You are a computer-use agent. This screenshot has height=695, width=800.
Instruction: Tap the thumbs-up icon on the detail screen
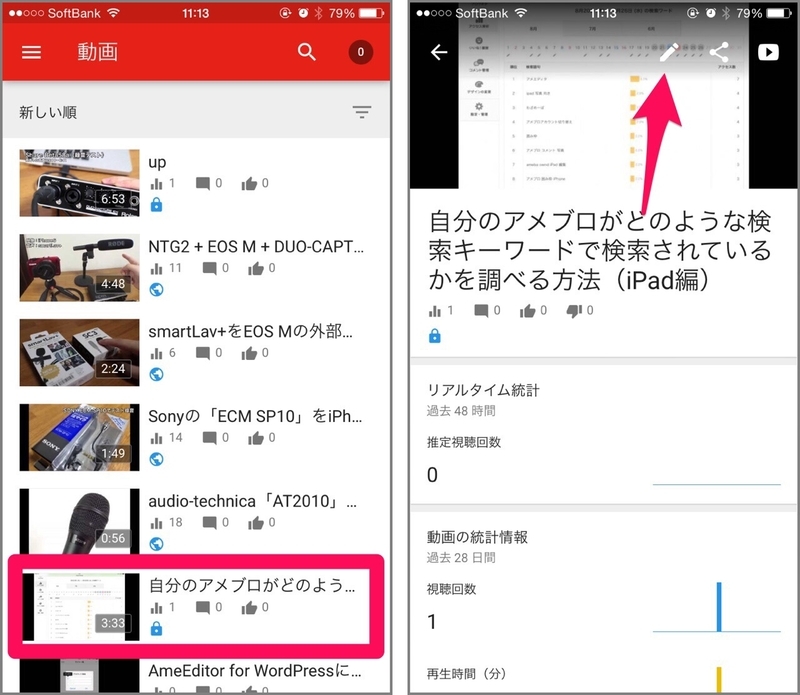(x=527, y=311)
